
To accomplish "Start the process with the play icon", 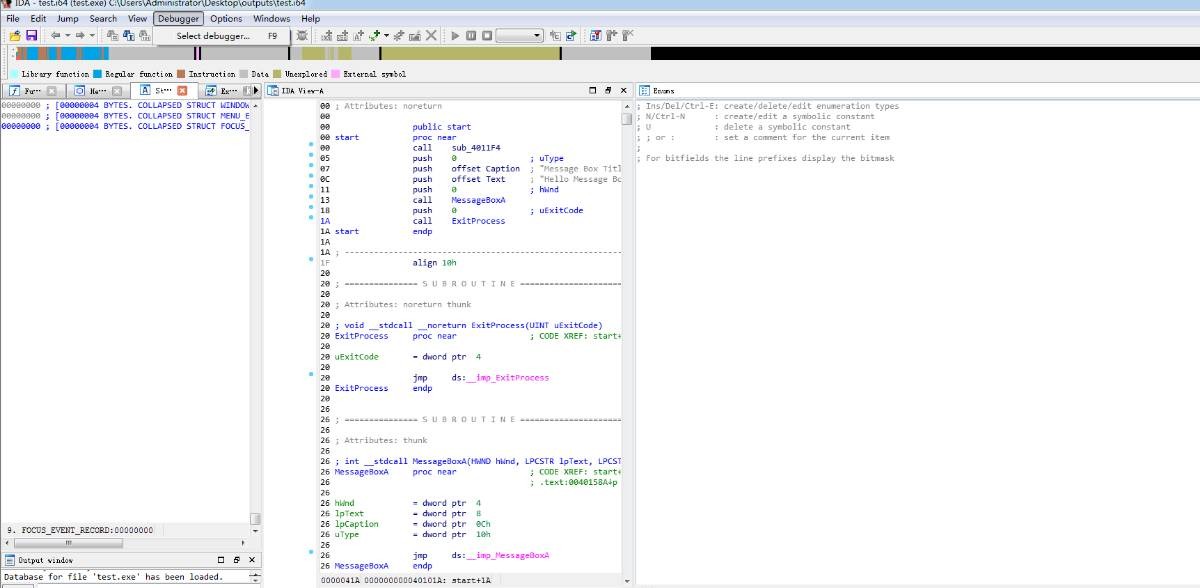I will [x=455, y=35].
